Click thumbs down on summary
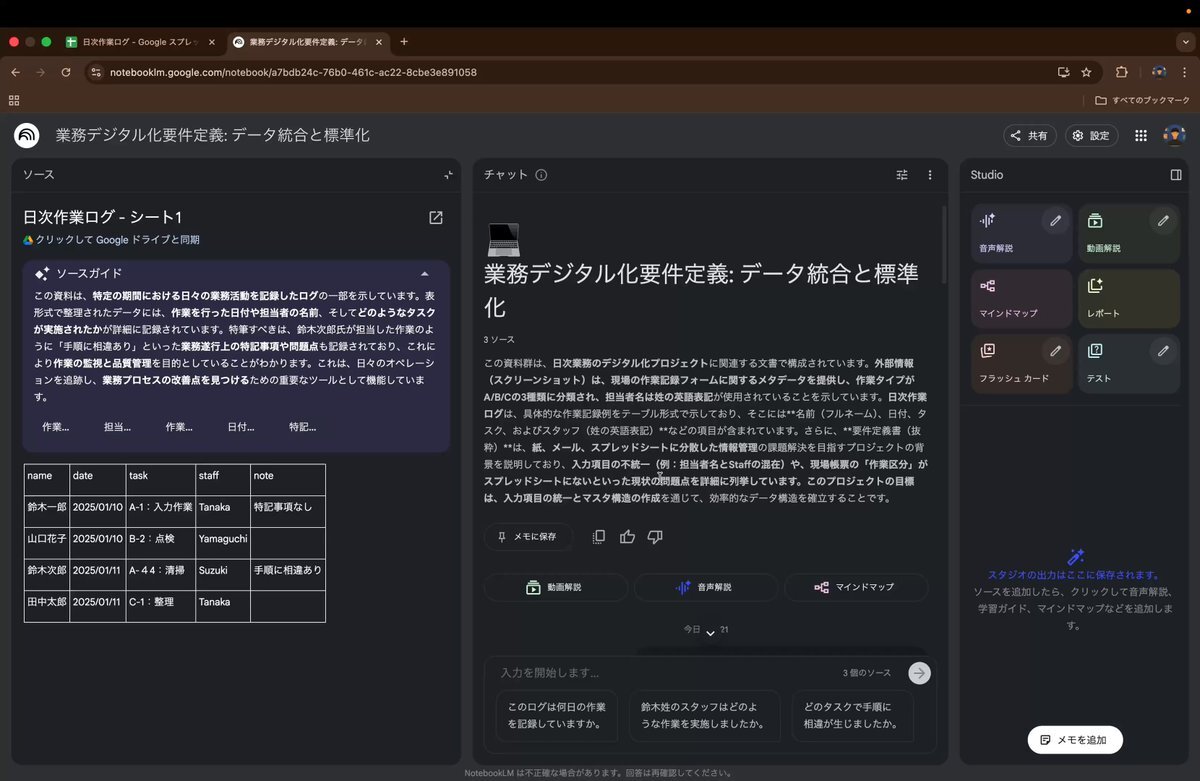The height and width of the screenshot is (781, 1200). coord(655,537)
